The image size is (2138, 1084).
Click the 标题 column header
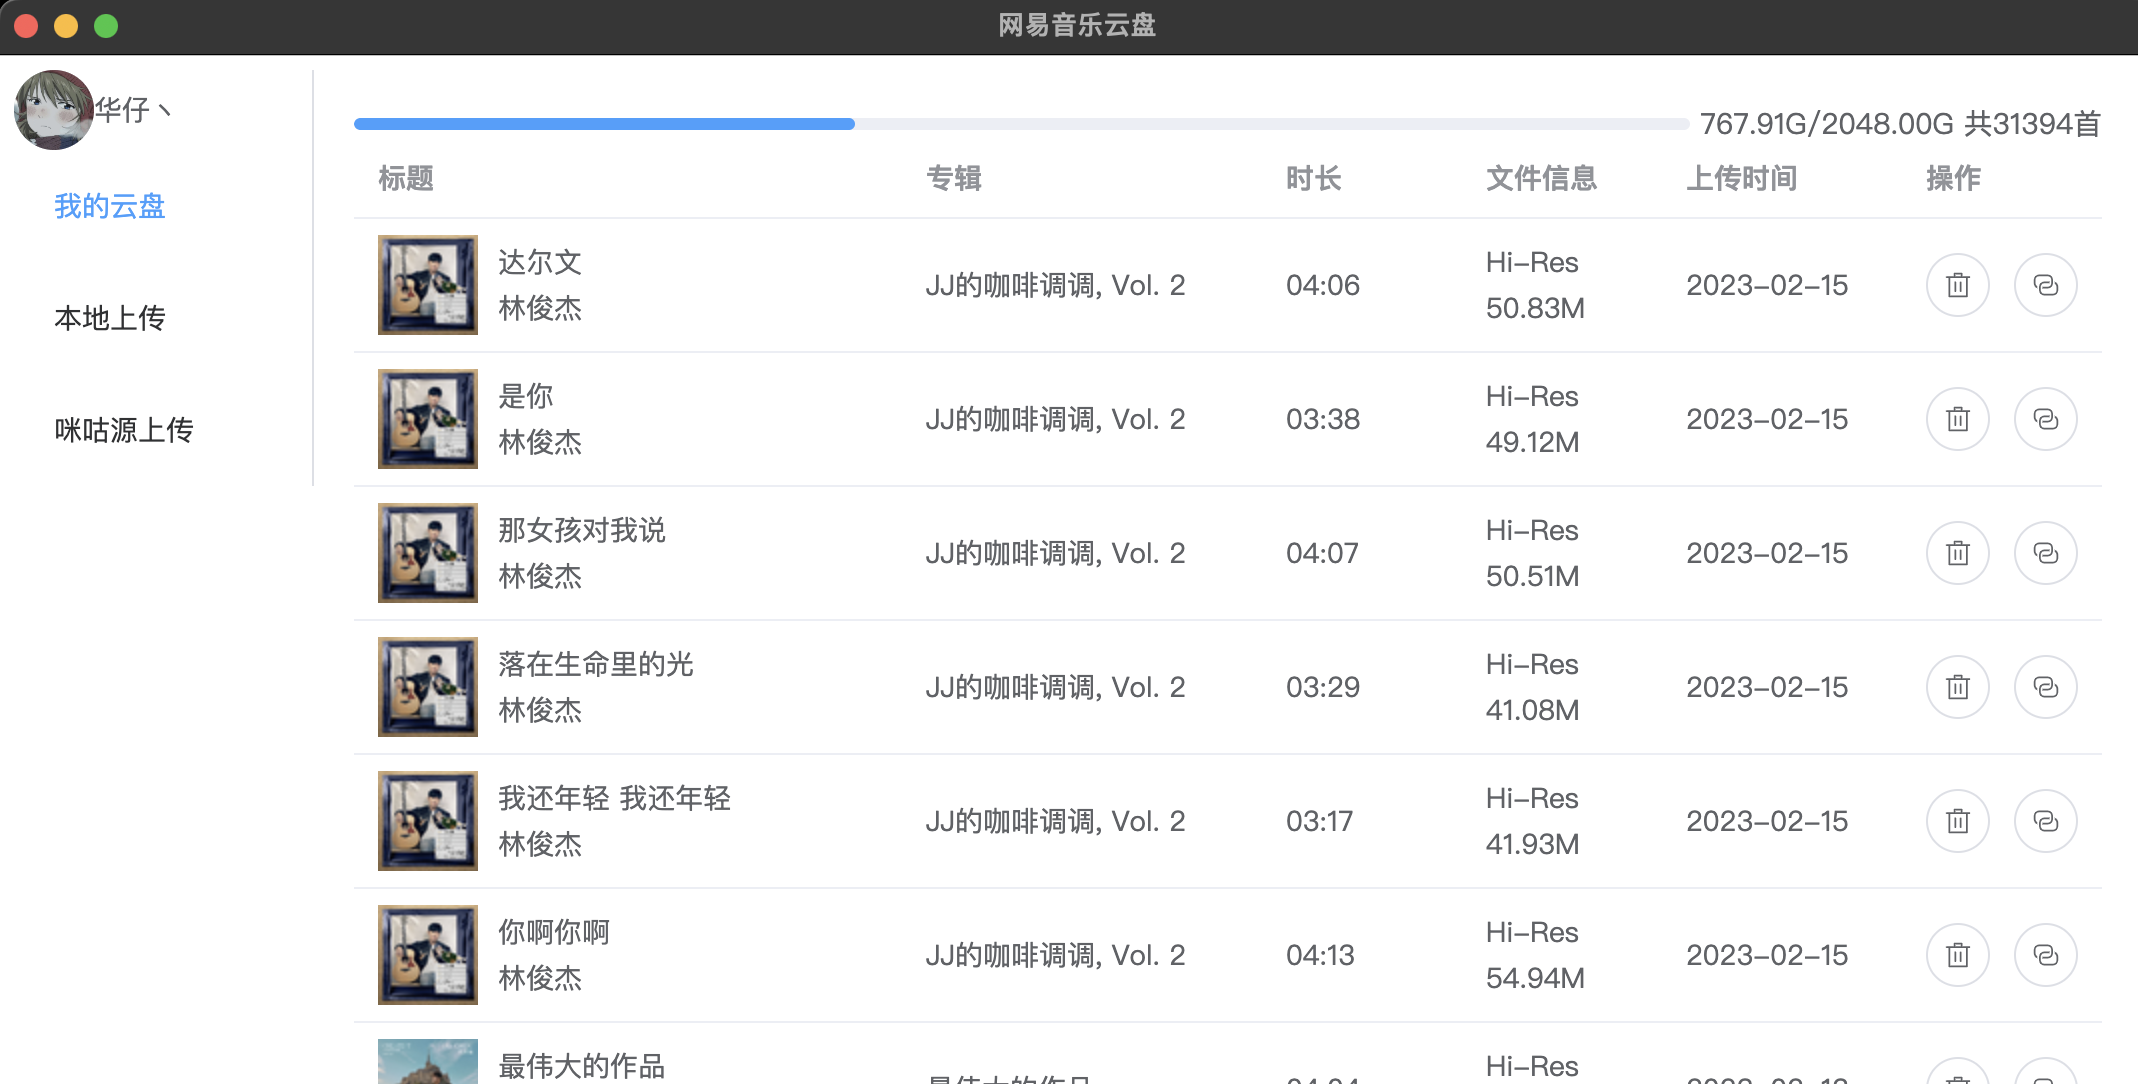point(405,179)
